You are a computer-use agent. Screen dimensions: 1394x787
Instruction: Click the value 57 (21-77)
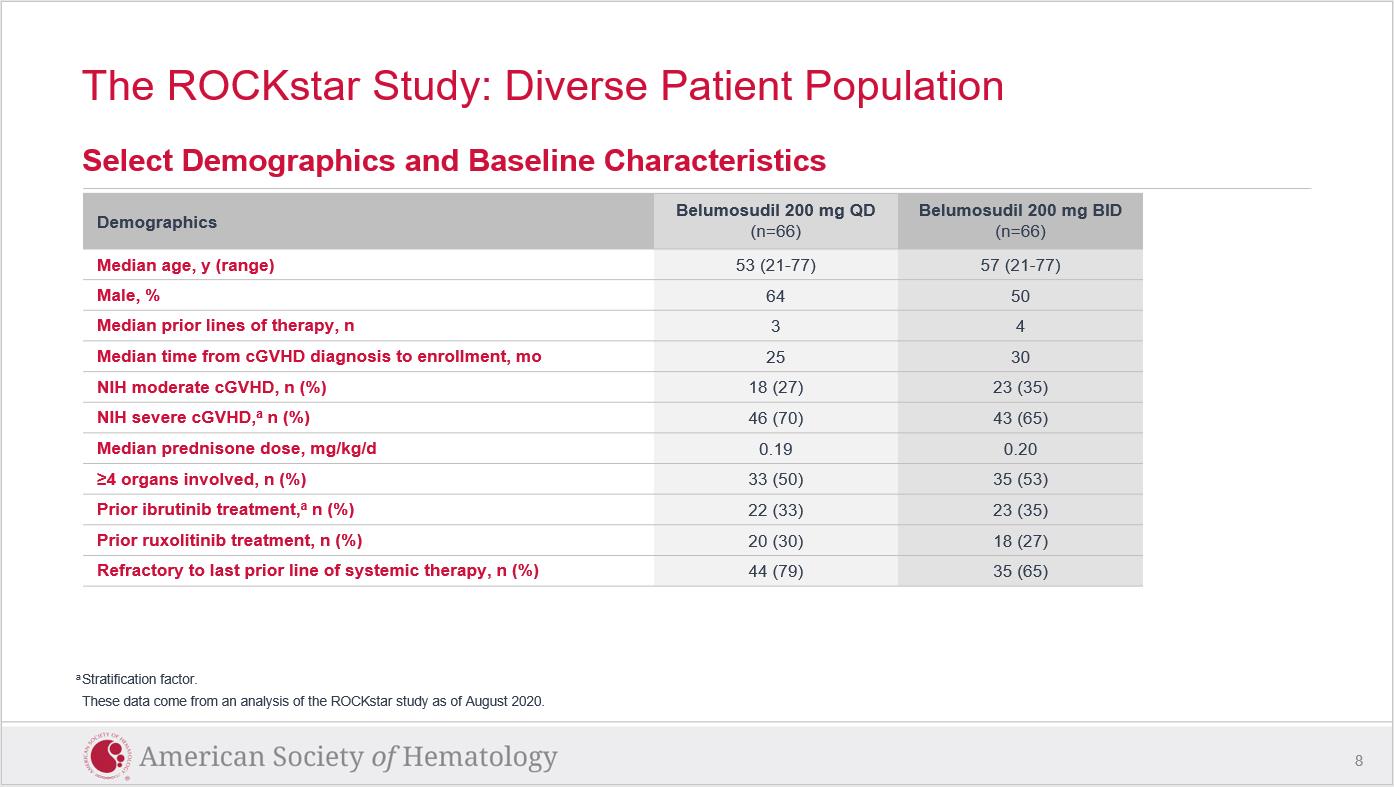1020,266
